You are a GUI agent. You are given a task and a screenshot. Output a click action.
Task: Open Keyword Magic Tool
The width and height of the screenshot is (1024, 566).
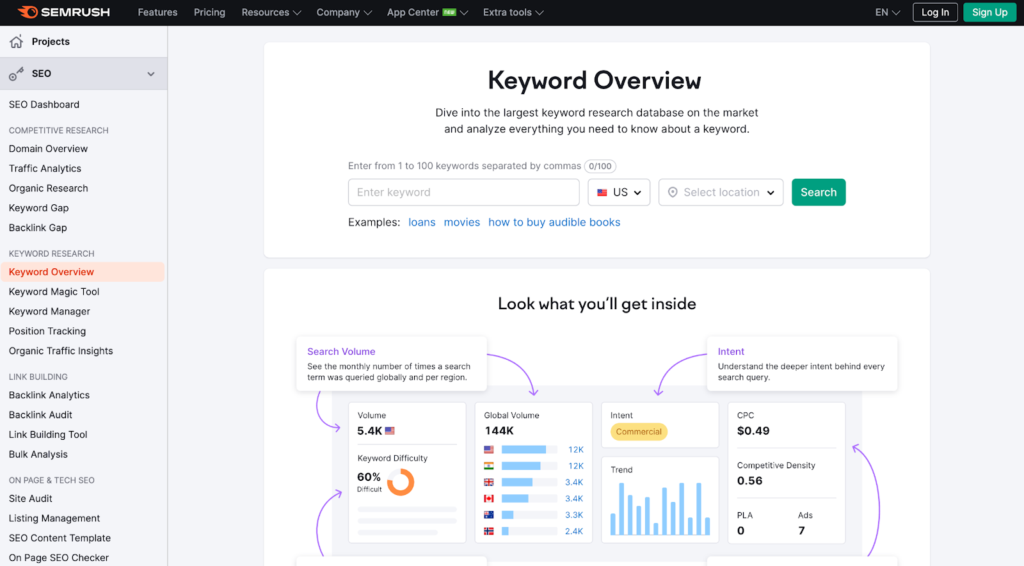click(54, 292)
